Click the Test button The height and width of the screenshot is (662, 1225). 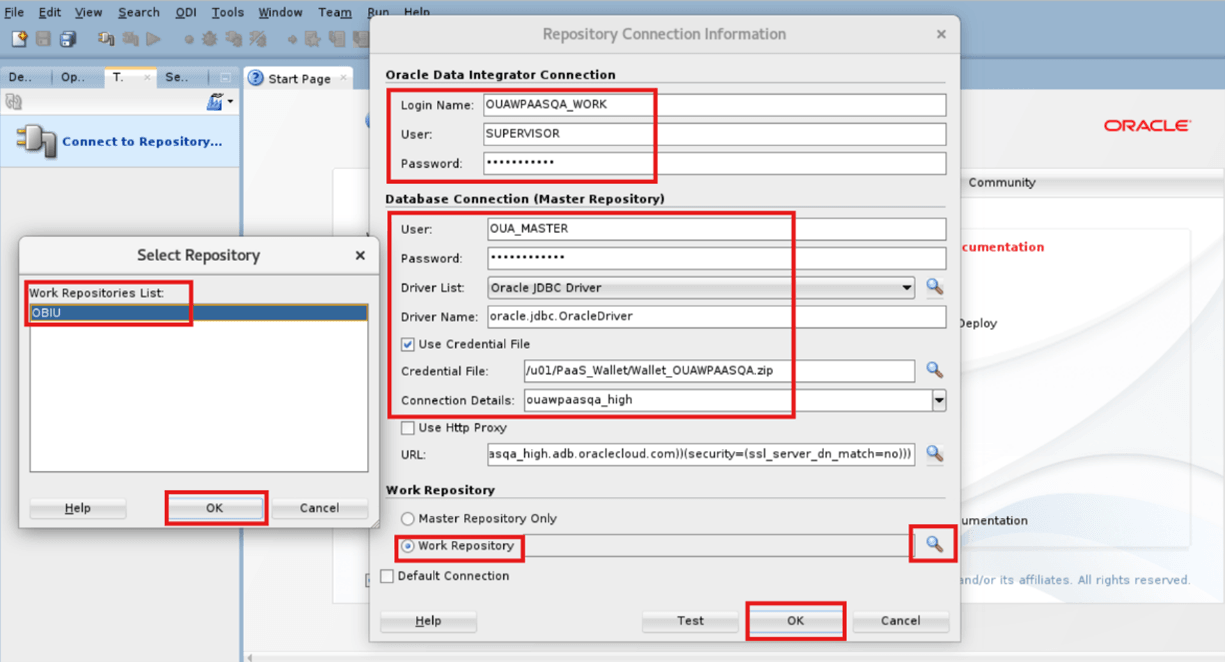tap(690, 620)
